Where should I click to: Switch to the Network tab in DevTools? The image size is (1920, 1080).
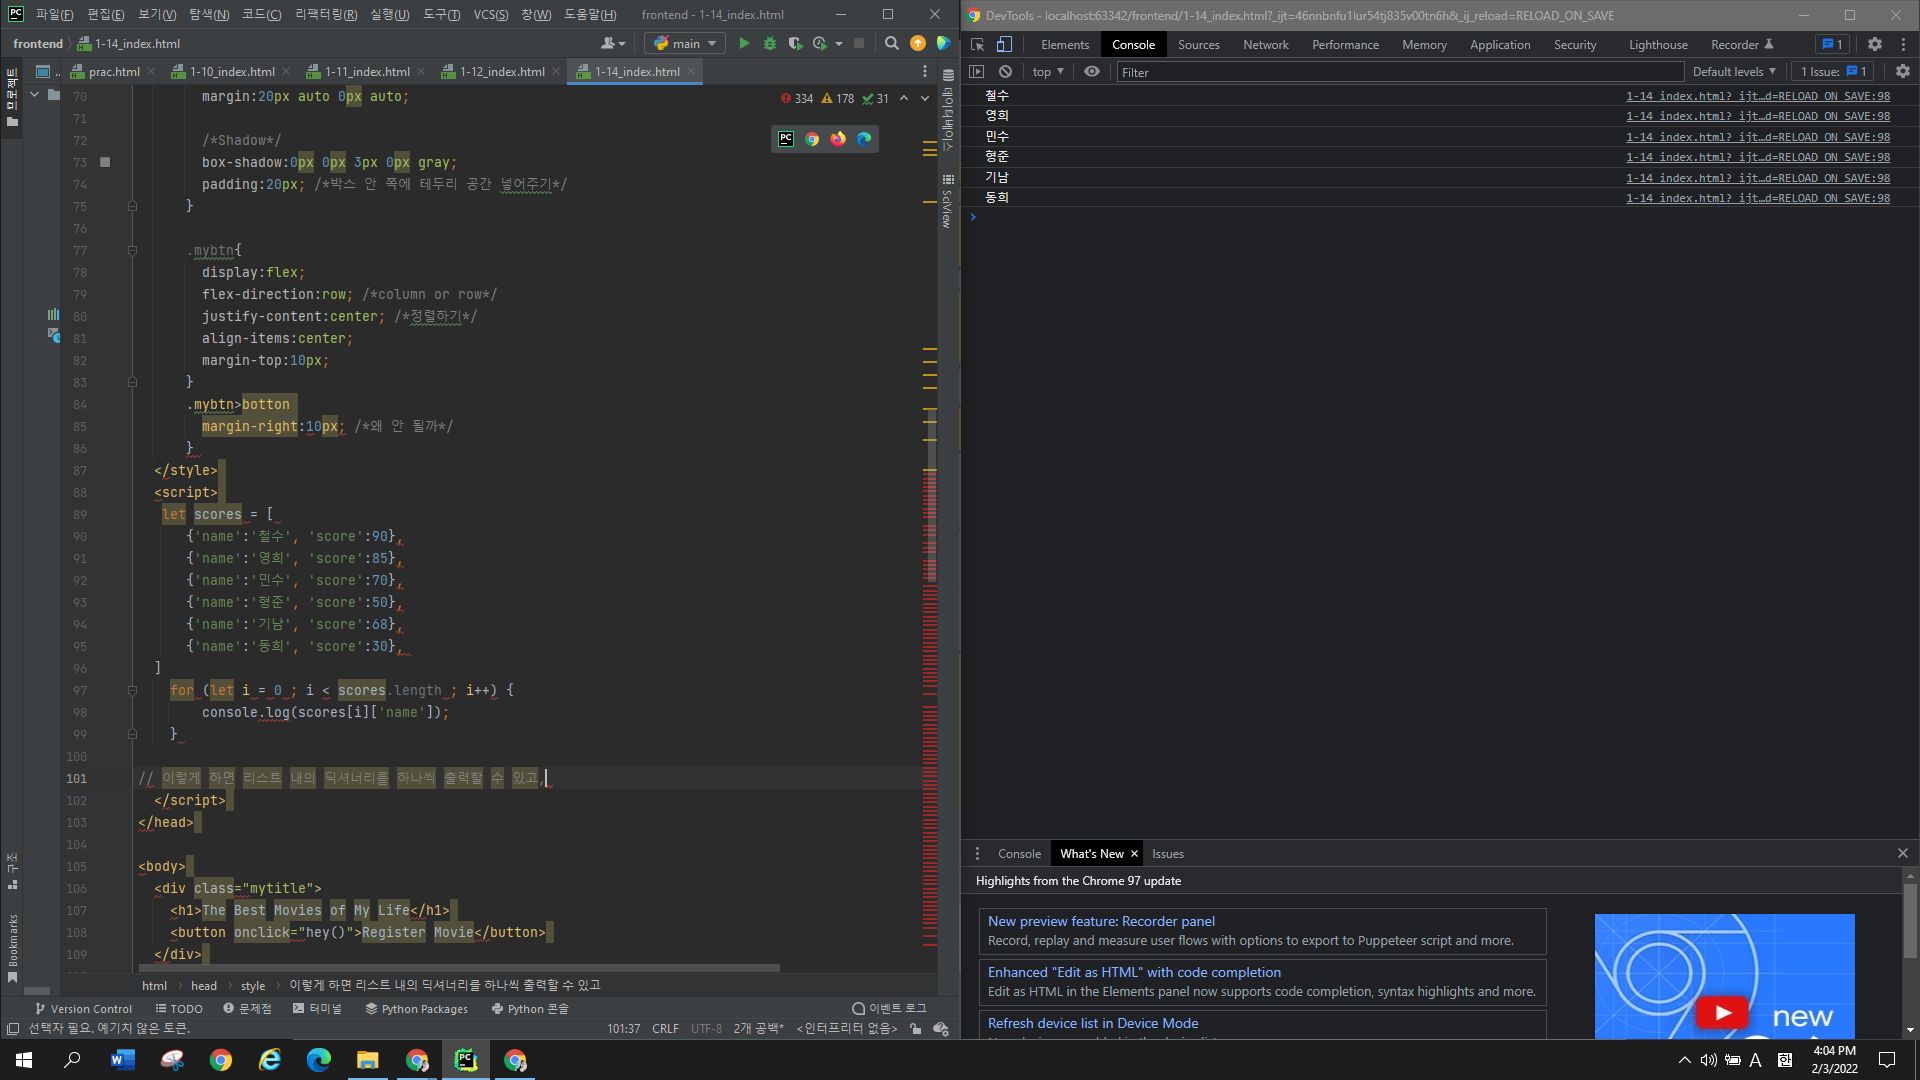[x=1265, y=45]
